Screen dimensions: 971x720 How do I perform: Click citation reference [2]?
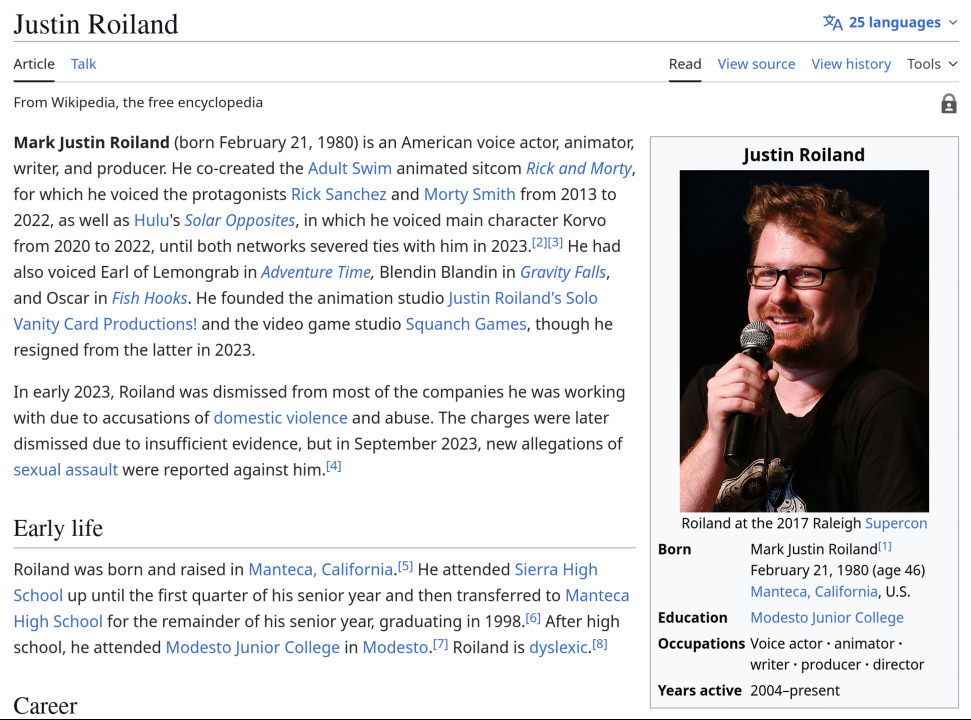[x=539, y=242]
